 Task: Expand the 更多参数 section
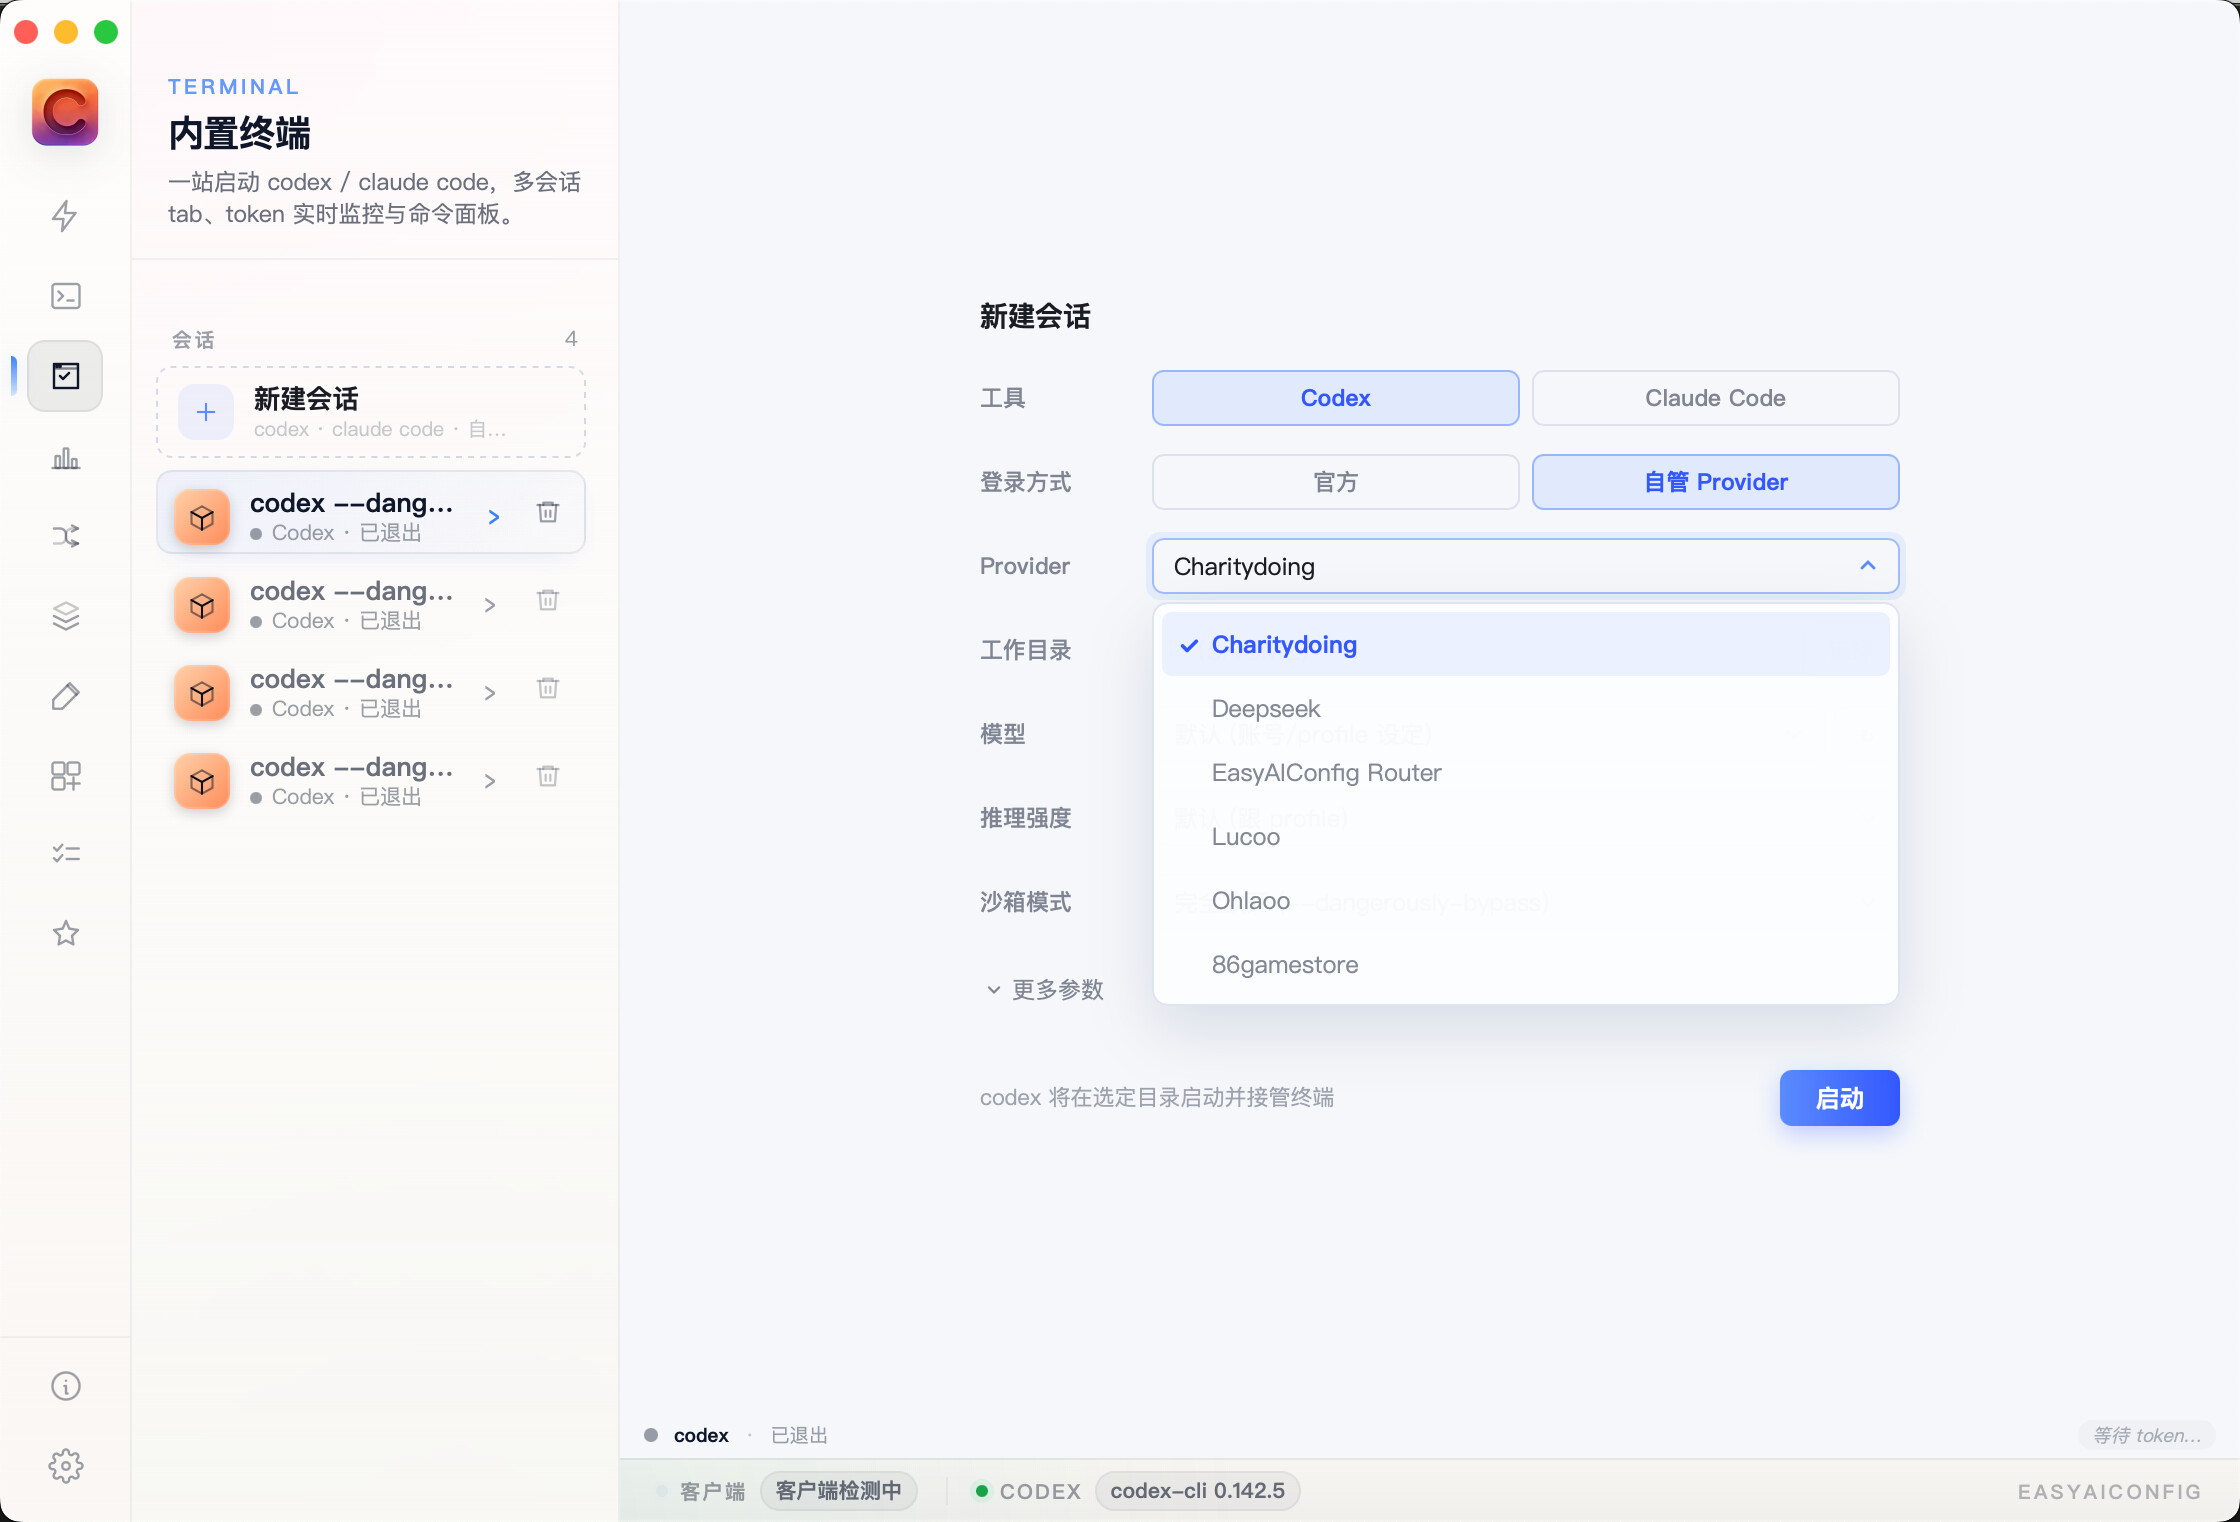point(1045,990)
